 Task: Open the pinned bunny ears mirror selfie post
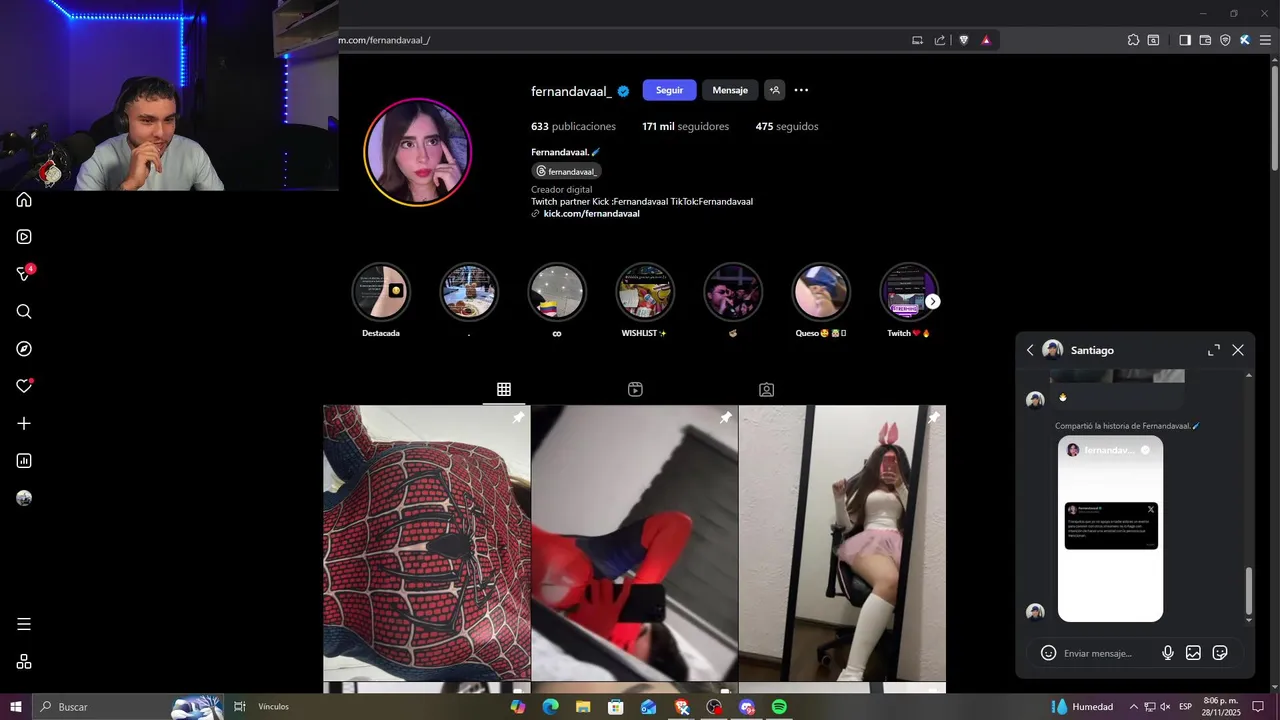click(x=842, y=543)
